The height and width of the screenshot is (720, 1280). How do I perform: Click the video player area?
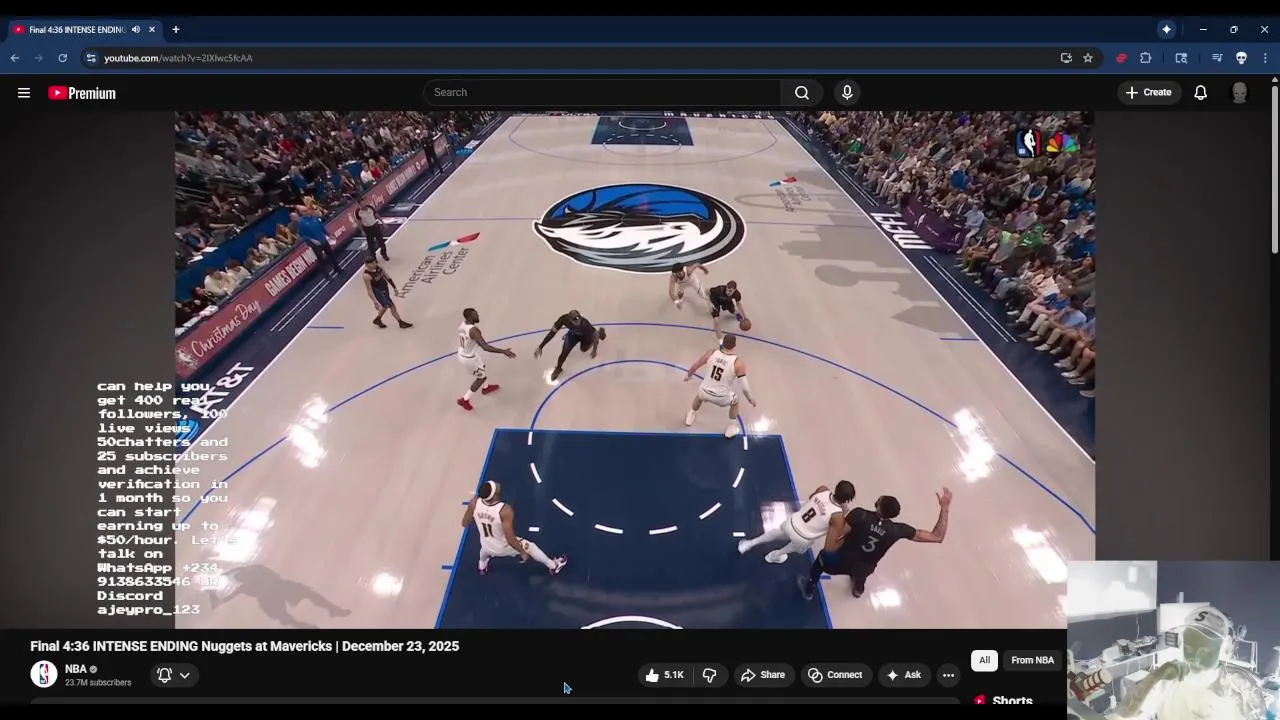635,370
